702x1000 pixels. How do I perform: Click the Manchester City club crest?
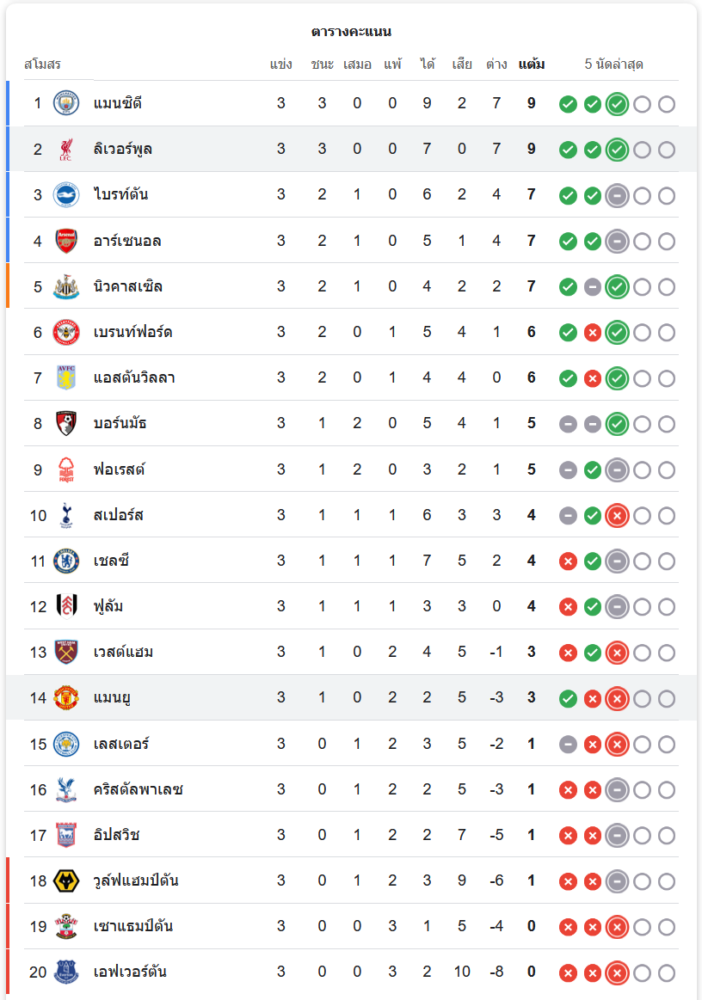pyautogui.click(x=66, y=103)
